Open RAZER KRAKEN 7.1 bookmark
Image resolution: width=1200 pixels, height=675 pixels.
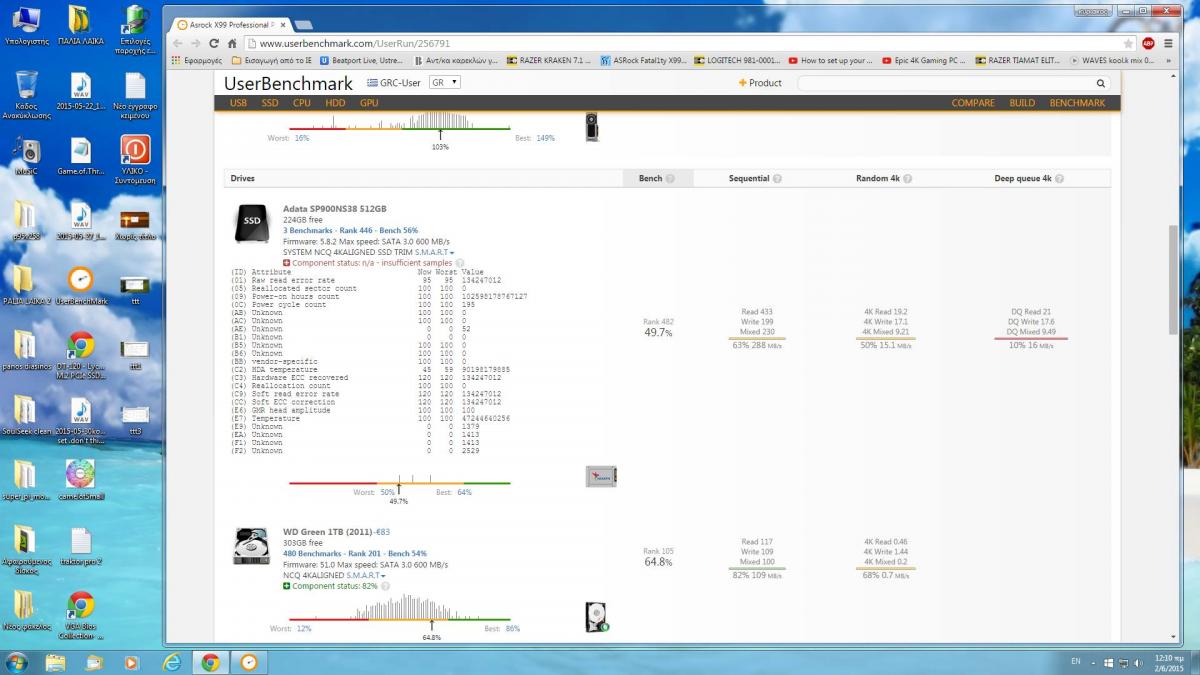pyautogui.click(x=549, y=60)
